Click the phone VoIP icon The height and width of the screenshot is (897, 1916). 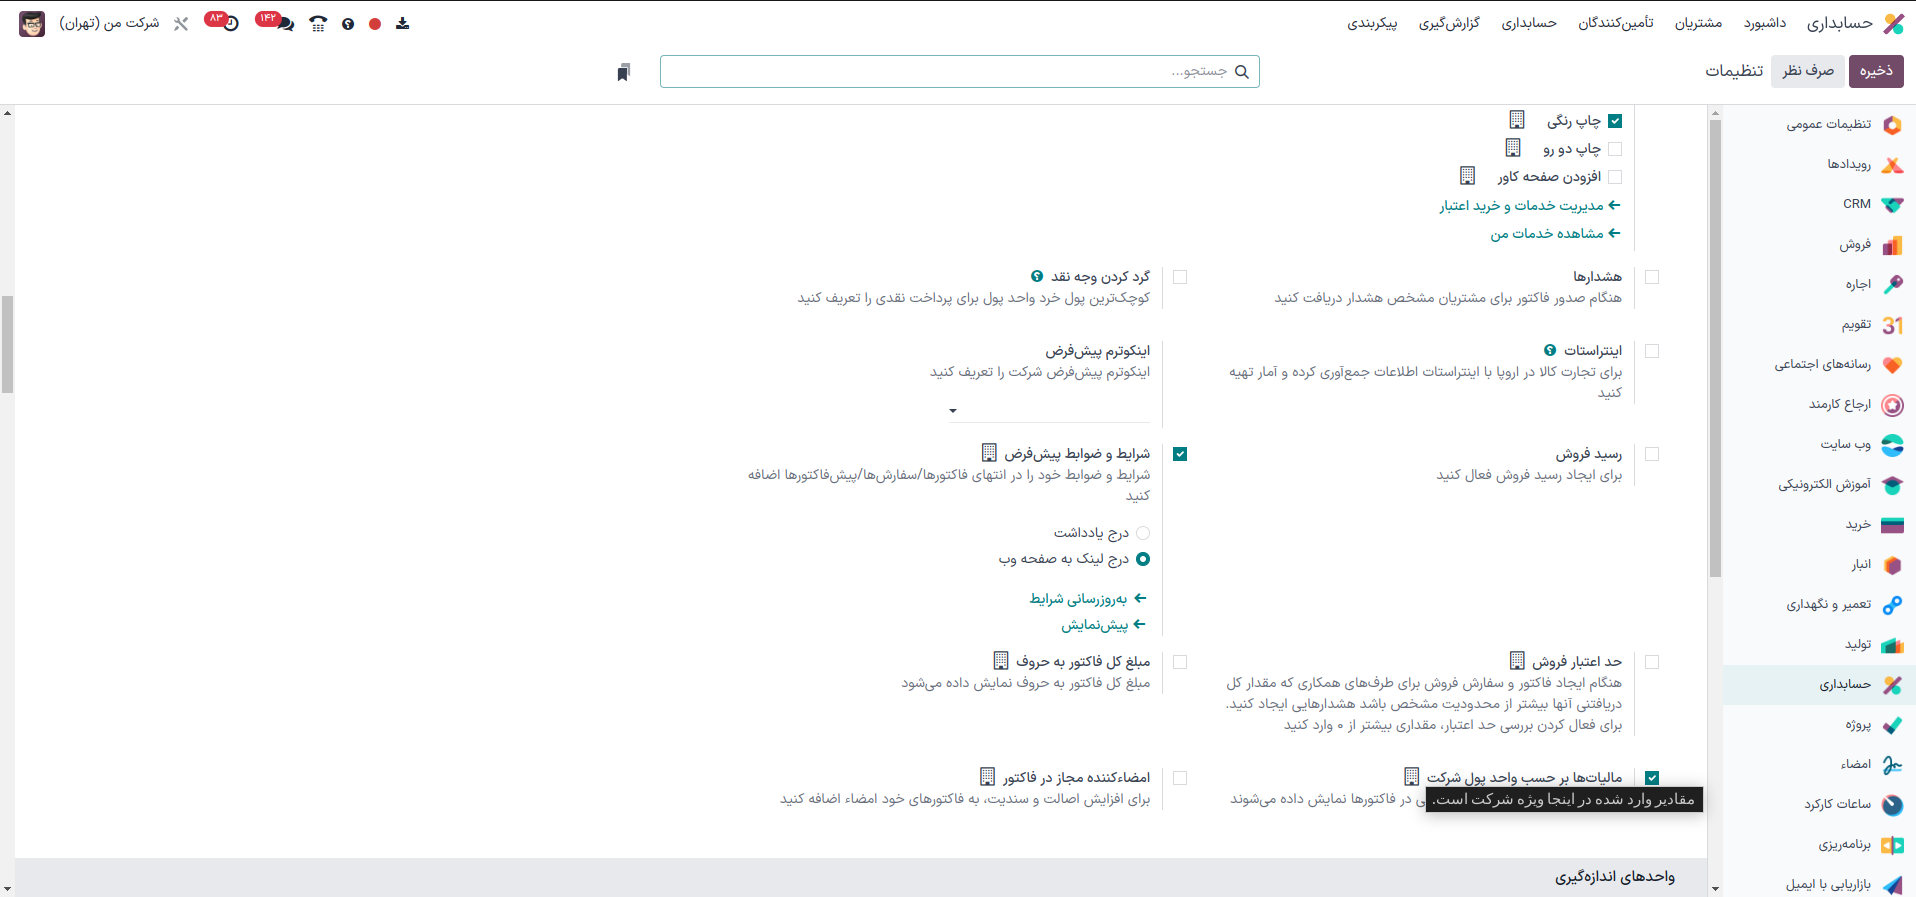[x=318, y=24]
